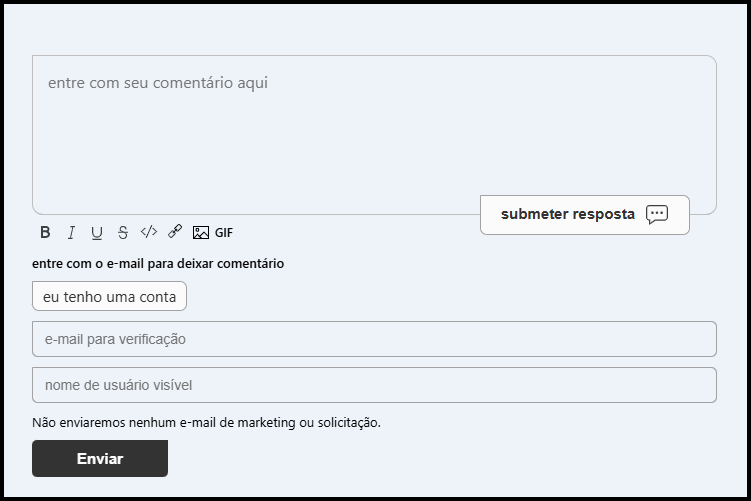
Task: Focus the 'e-mail para verificação' field
Action: point(374,339)
